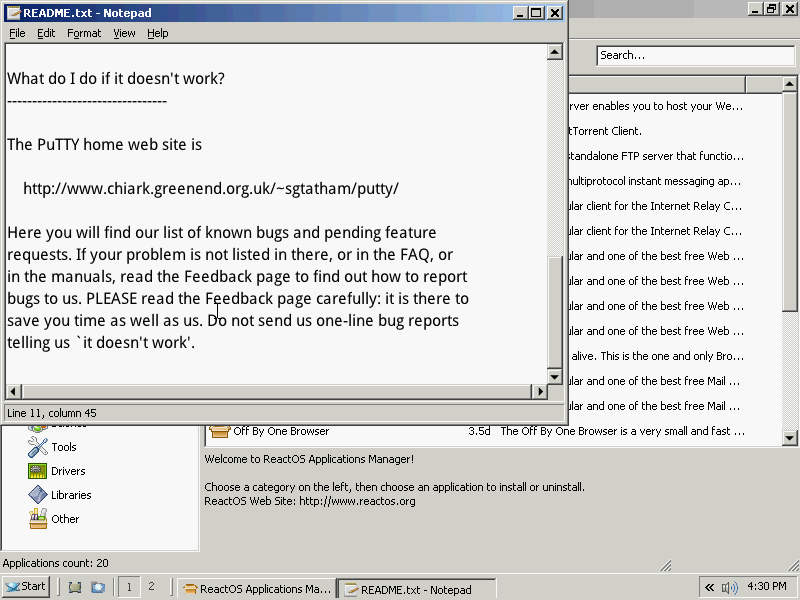Click the show desktop quick launch icon
Screen dimensions: 800x600
[75, 587]
